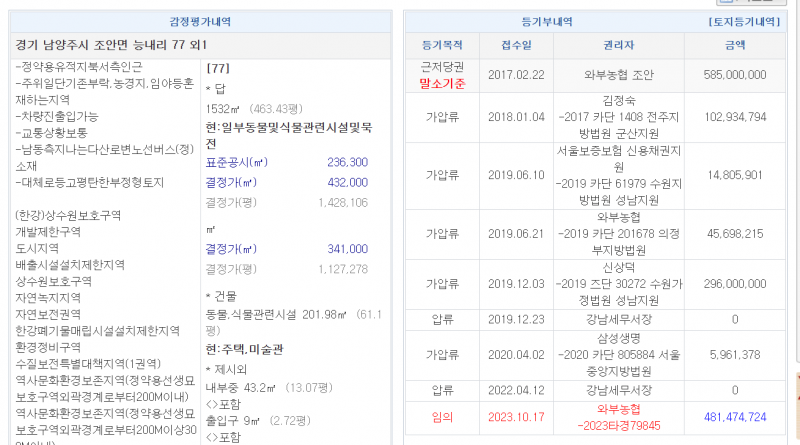Select the 감정평가내역 panel header
The image size is (800, 445).
(201, 21)
